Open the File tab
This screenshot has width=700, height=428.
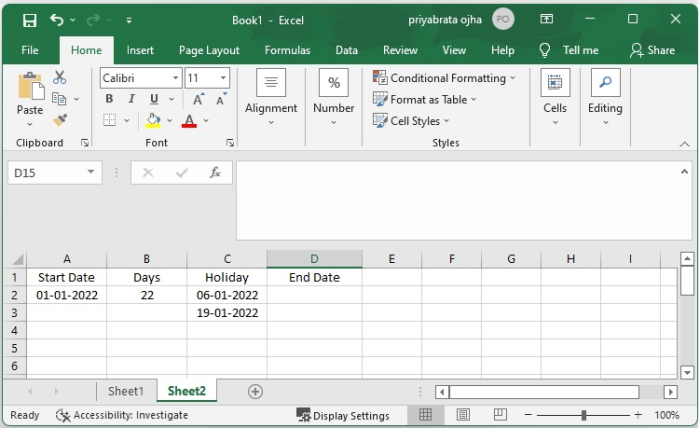click(x=30, y=50)
